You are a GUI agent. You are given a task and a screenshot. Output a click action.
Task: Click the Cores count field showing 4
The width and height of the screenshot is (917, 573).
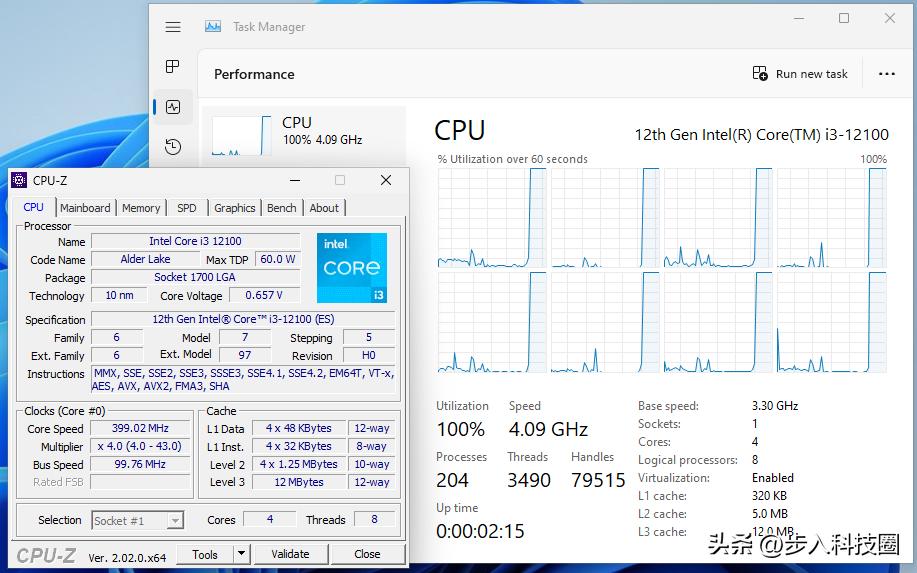(x=270, y=519)
